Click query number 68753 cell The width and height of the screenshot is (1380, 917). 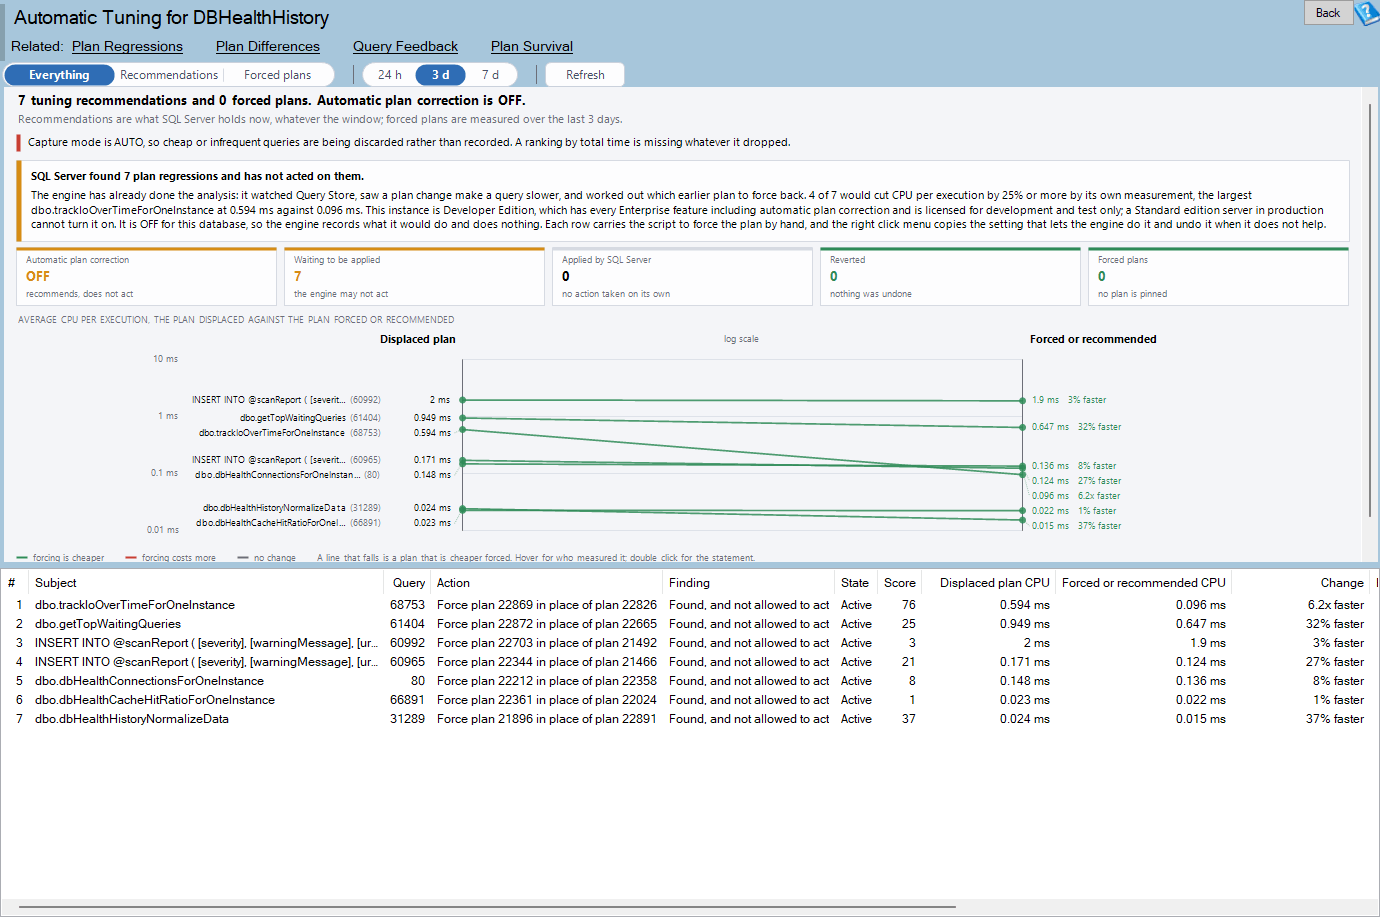407,605
